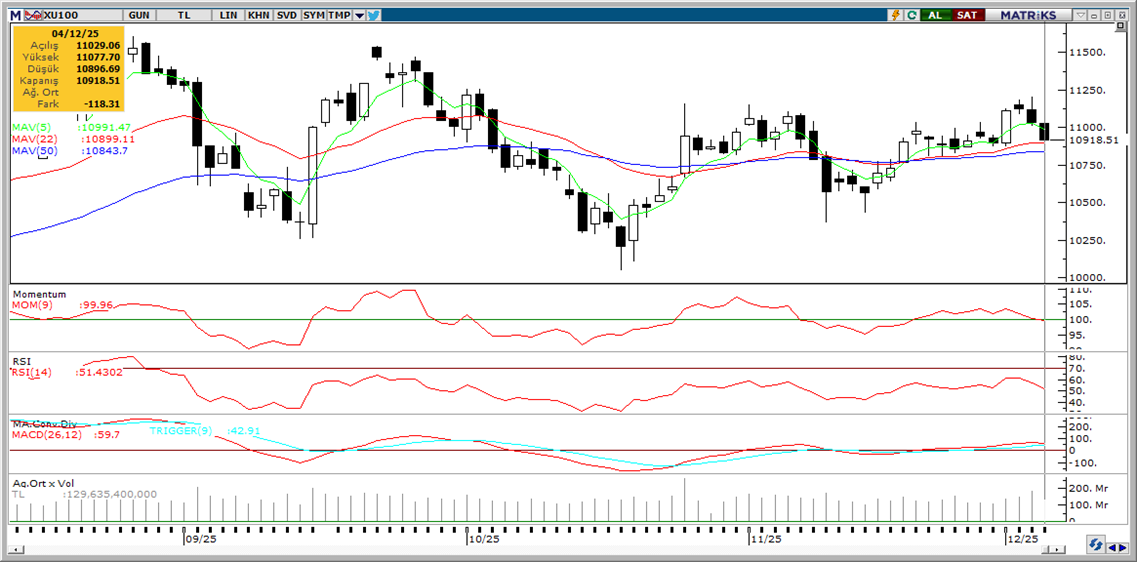Open the chart symbol icon beside XU100

tap(33, 15)
